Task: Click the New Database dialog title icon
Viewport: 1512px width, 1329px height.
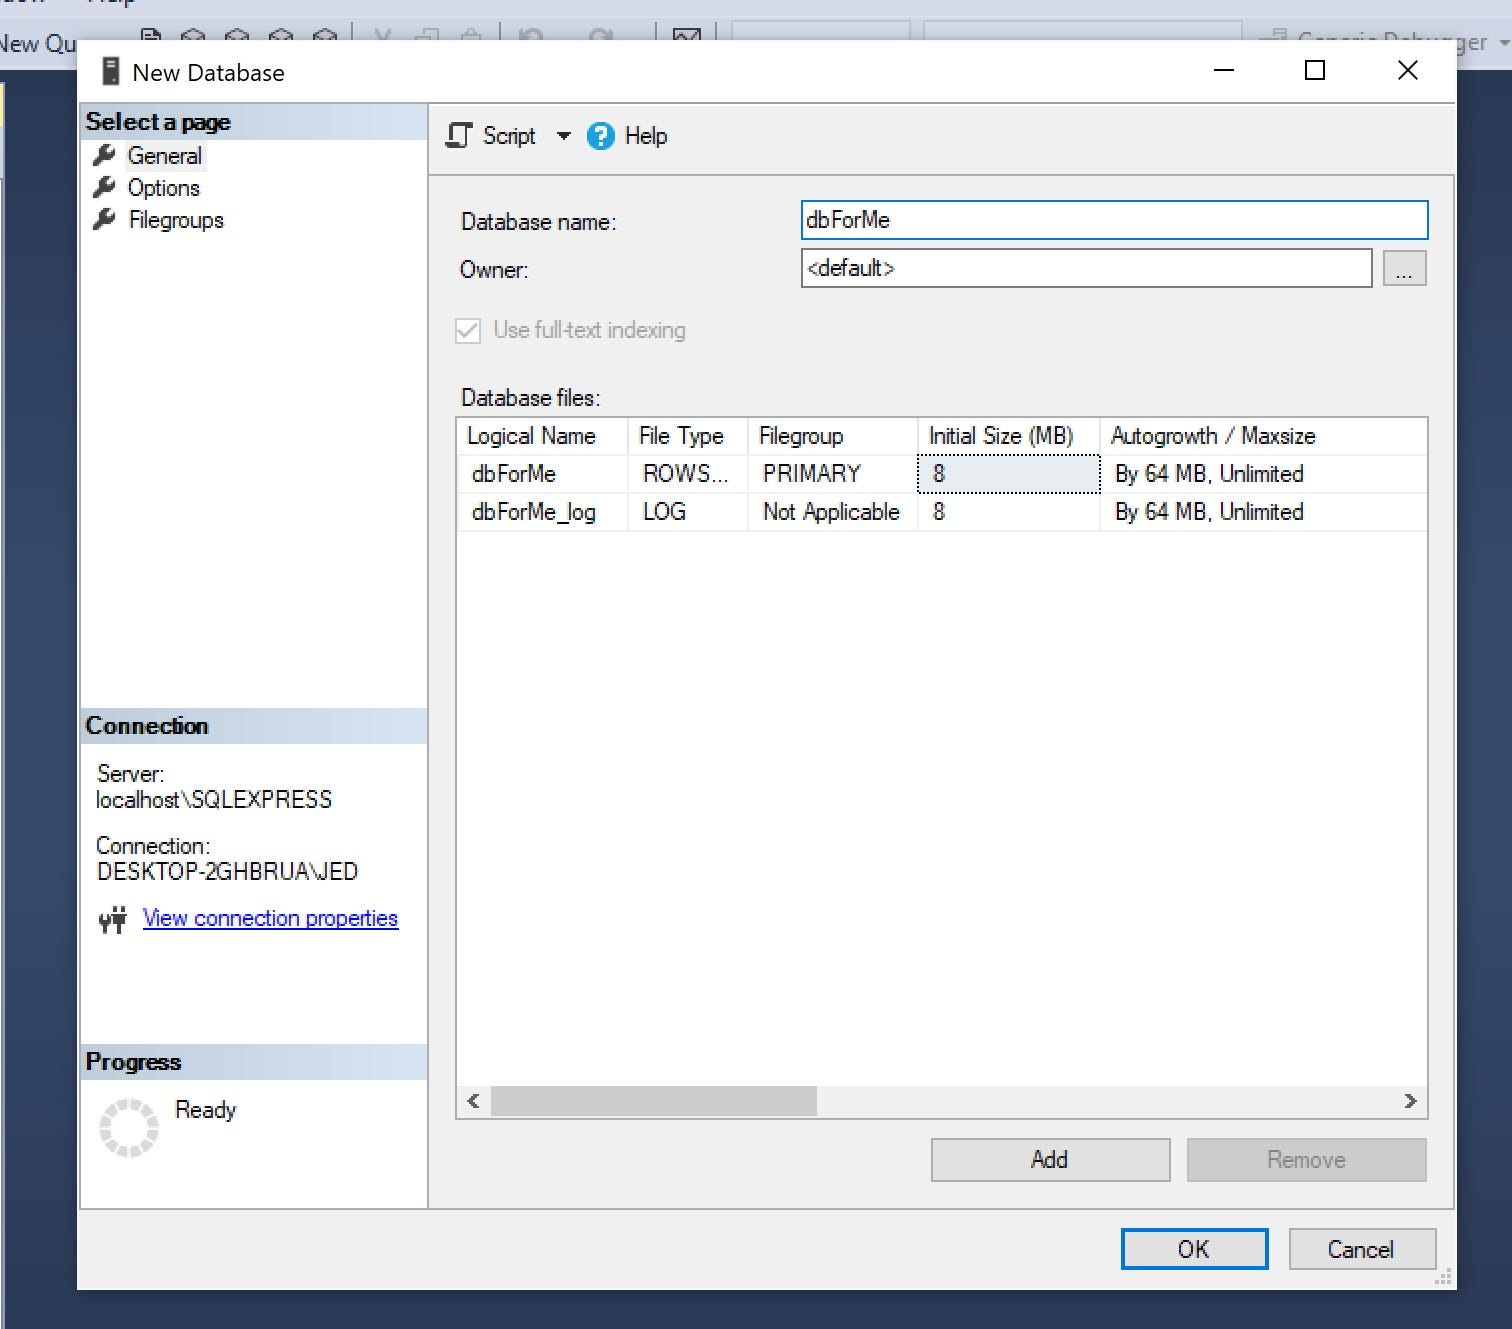Action: point(110,70)
